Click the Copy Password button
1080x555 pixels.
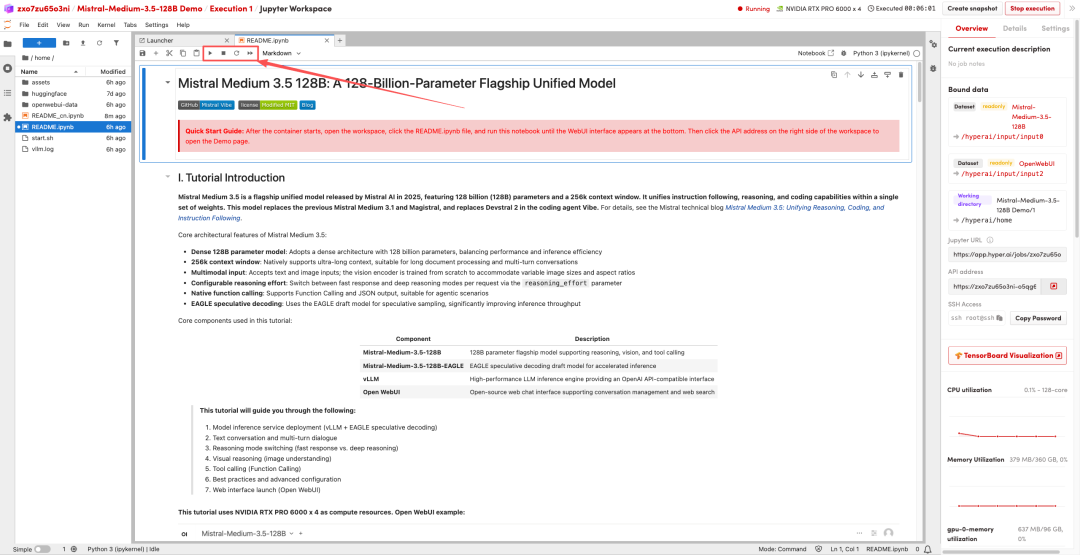tap(1038, 318)
